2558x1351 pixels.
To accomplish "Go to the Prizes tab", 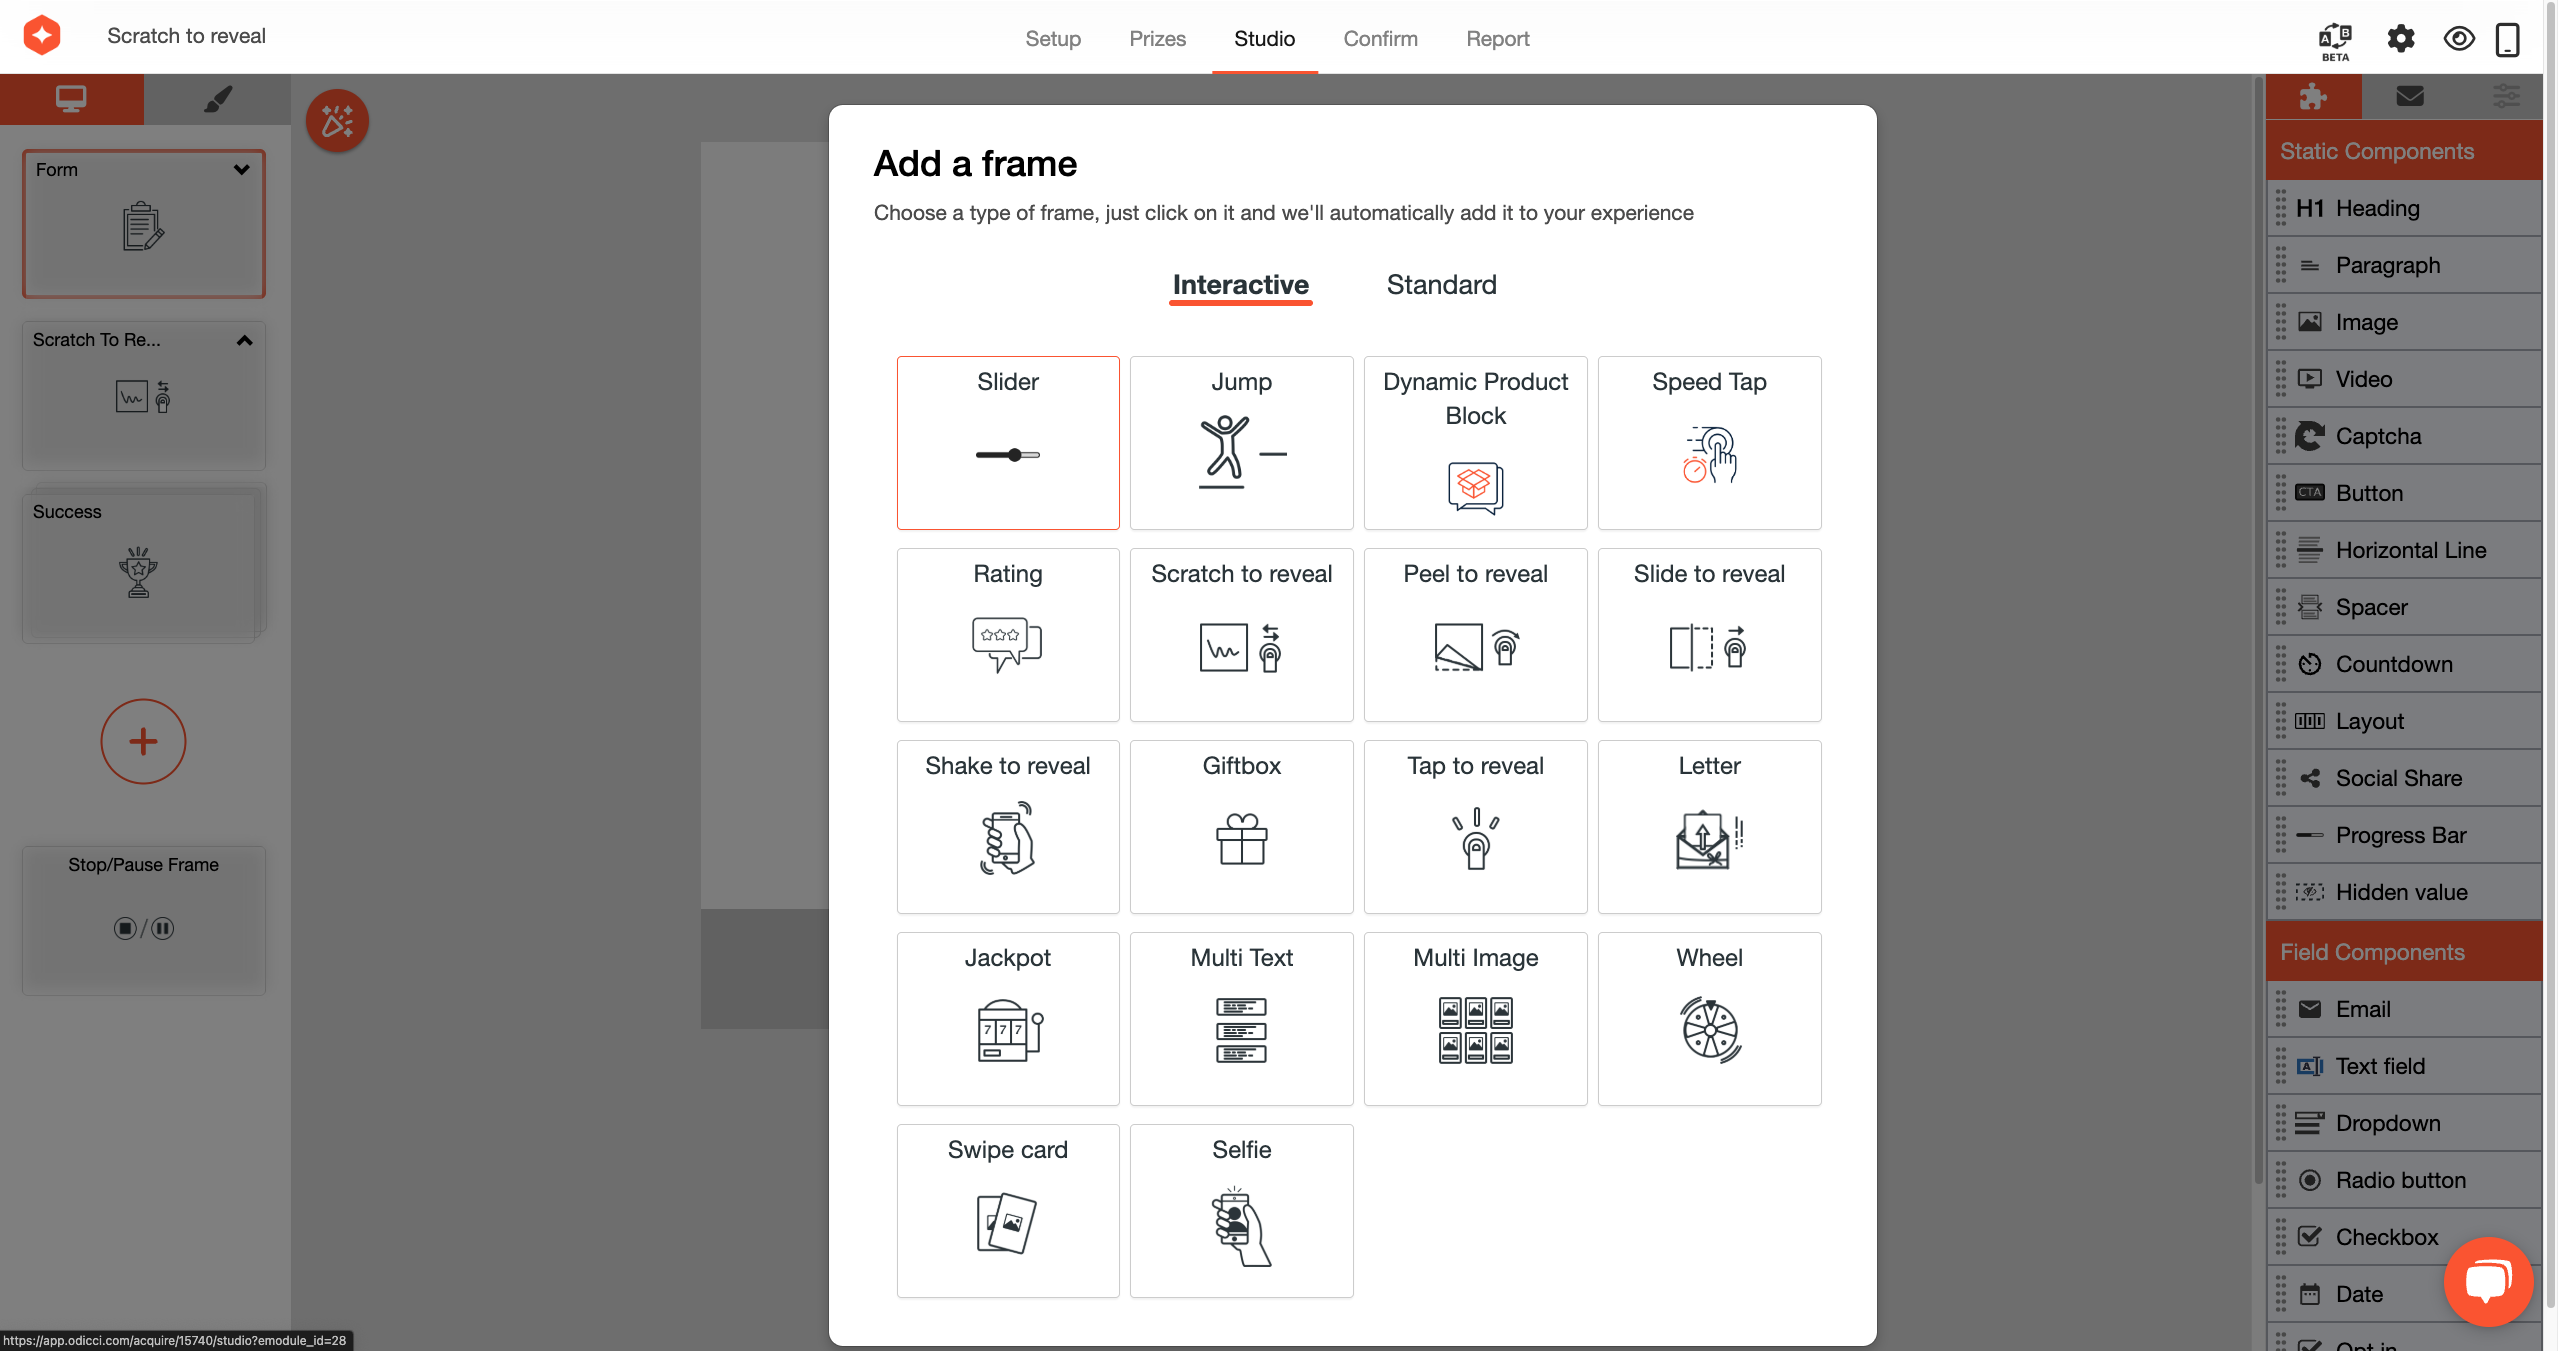I will [1156, 39].
